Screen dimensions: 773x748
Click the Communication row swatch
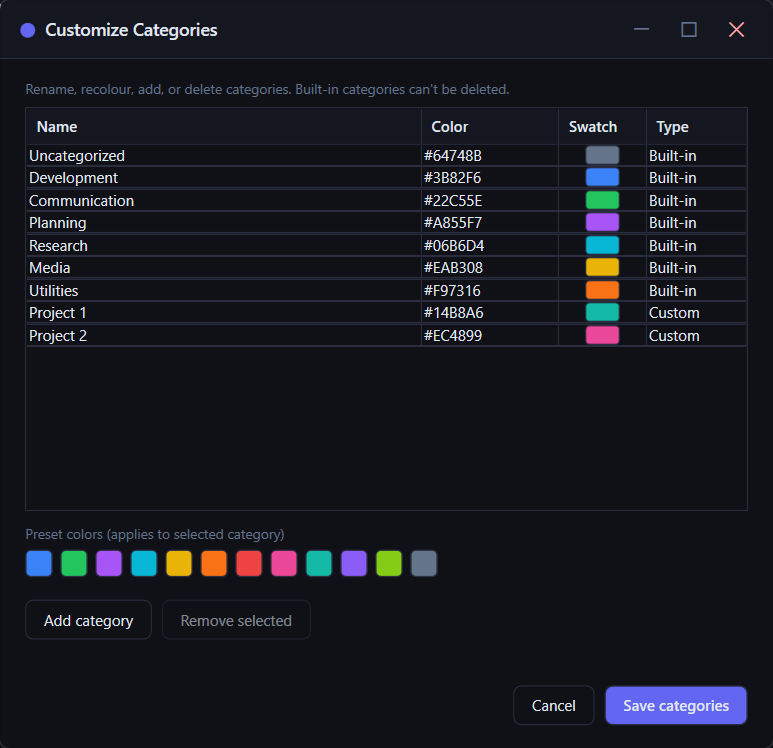(602, 200)
